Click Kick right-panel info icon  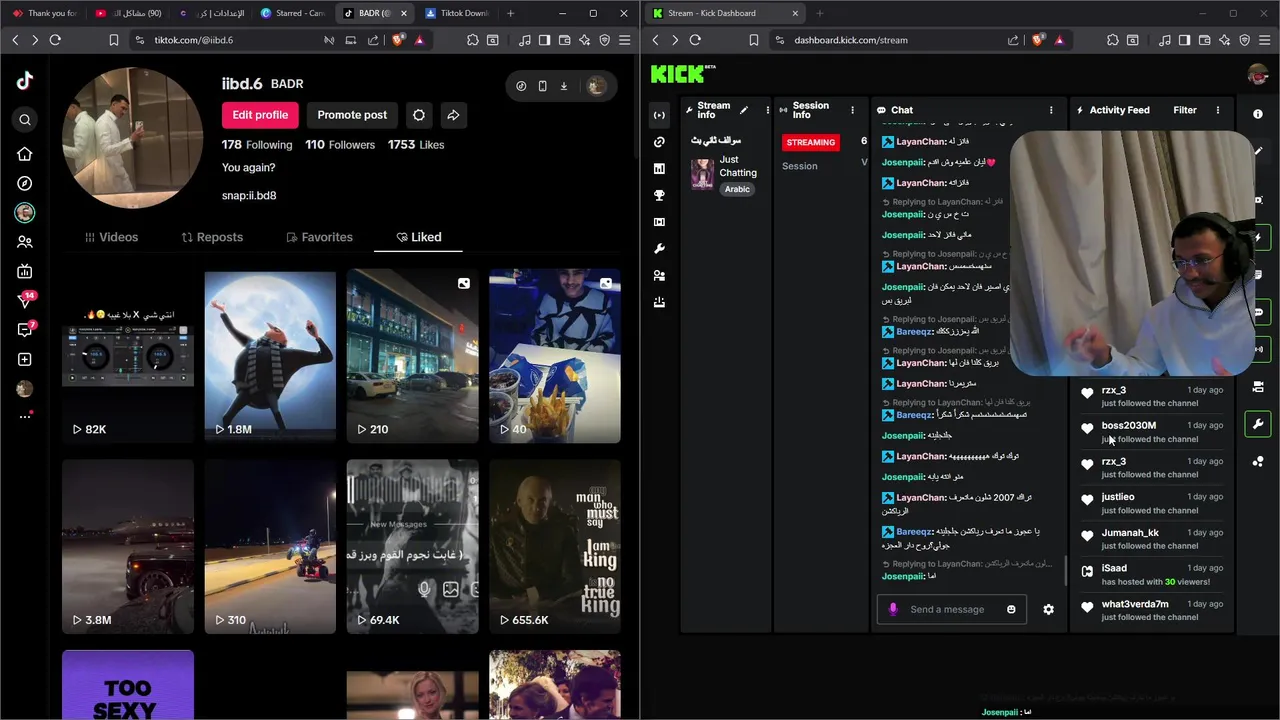click(1258, 114)
